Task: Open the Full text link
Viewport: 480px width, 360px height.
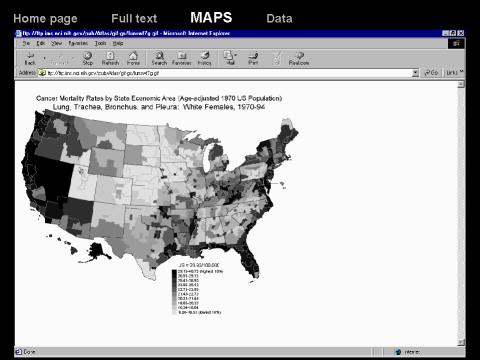Action: [134, 19]
